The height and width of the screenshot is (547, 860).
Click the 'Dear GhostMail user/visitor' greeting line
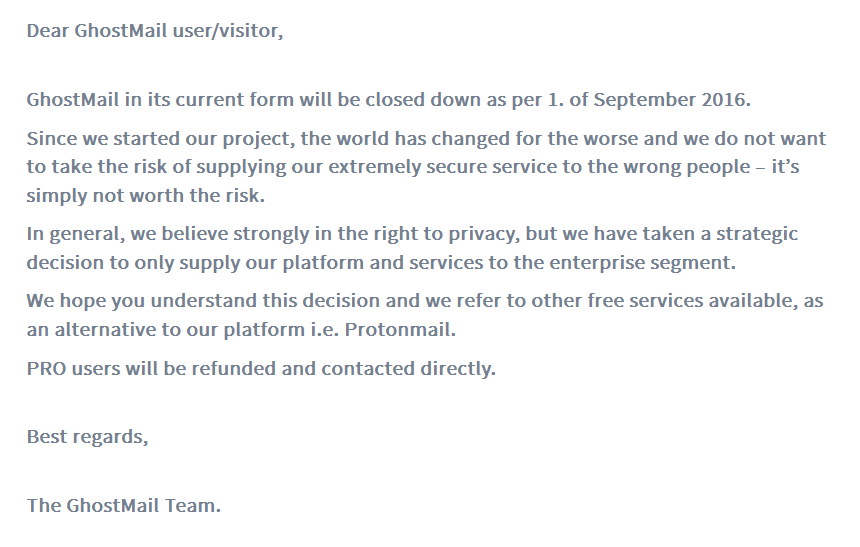point(155,30)
